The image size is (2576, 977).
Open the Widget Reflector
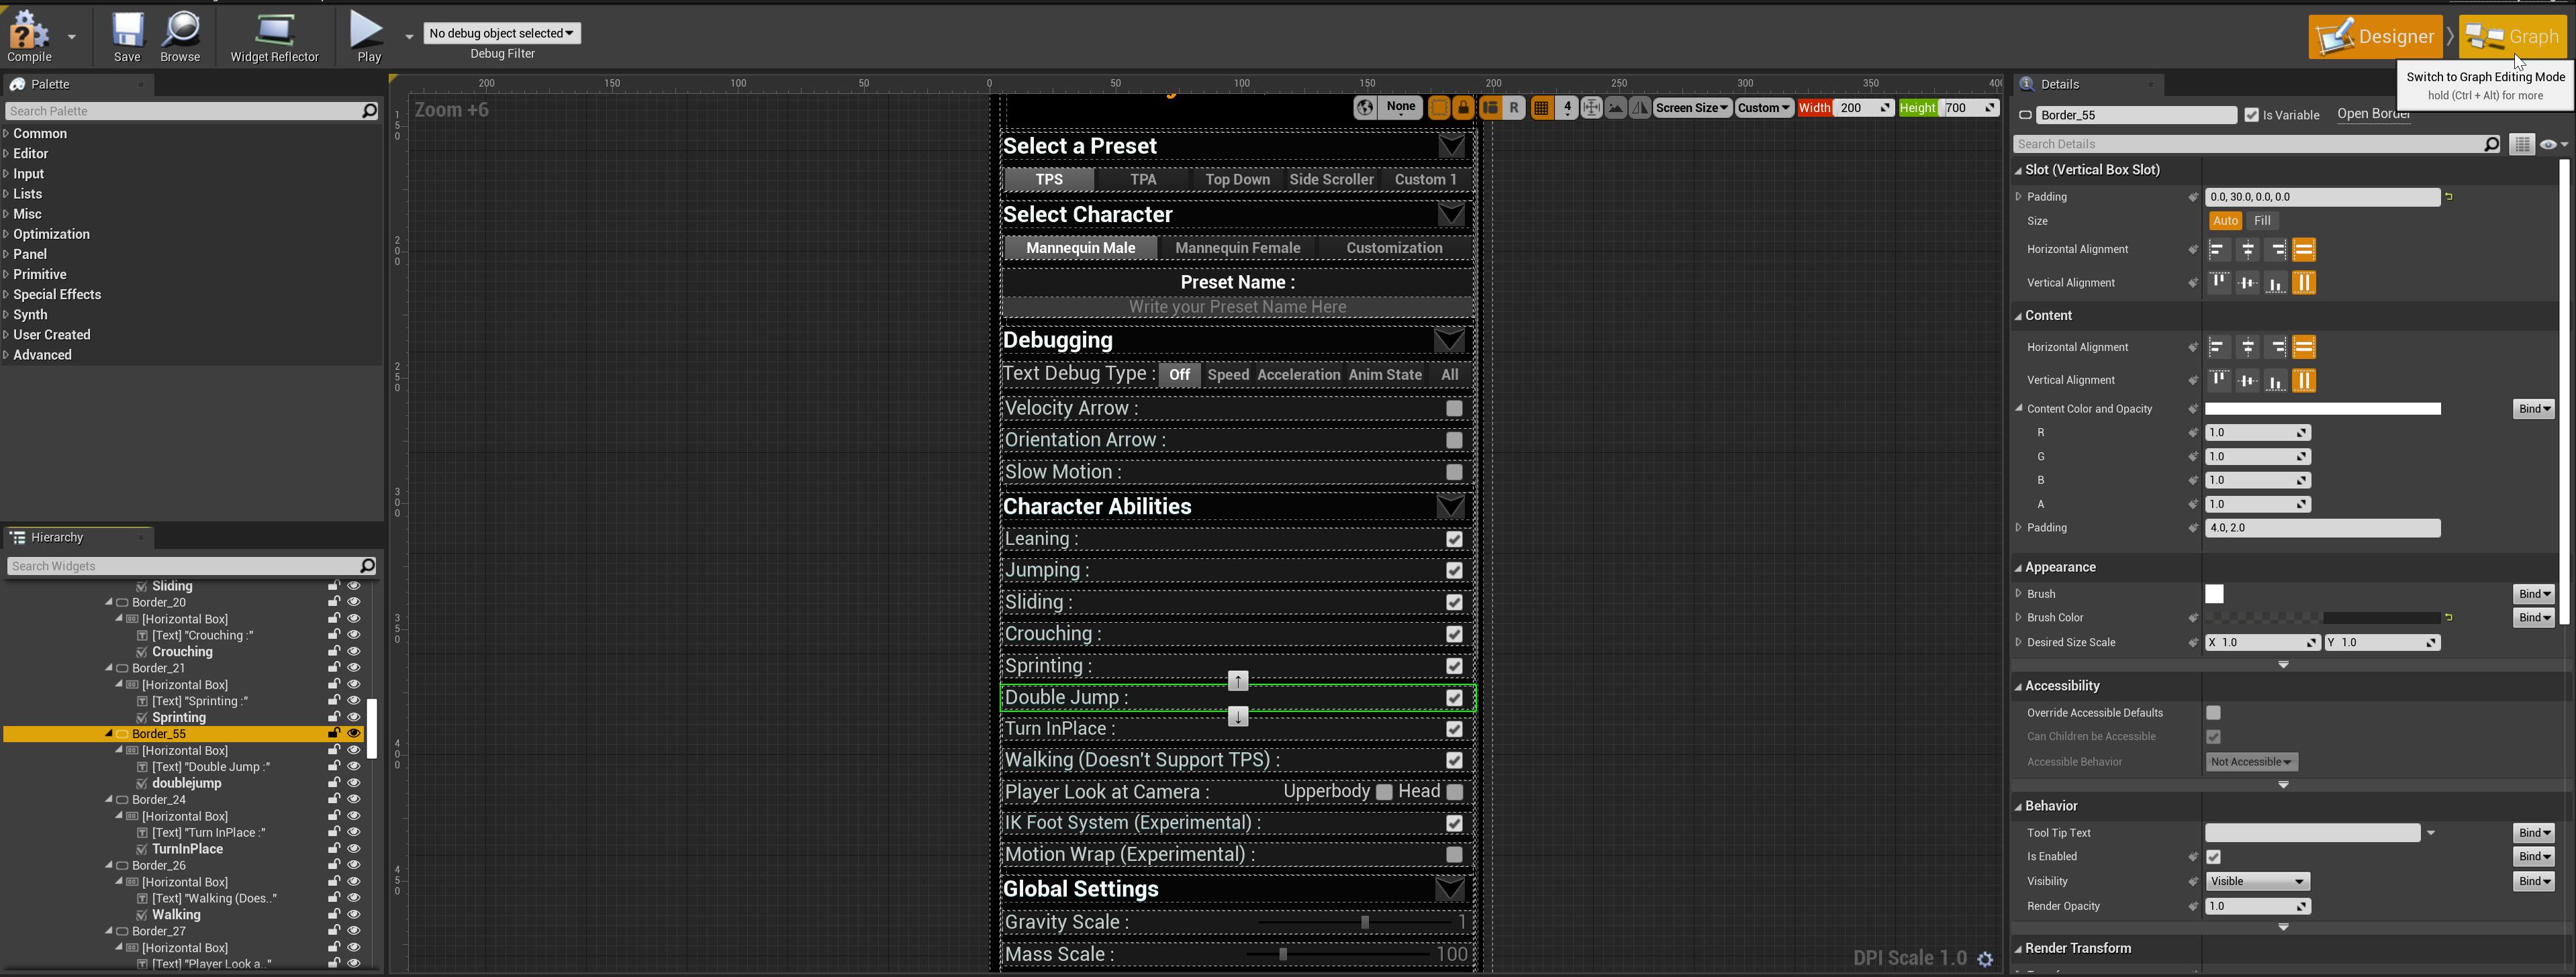click(x=274, y=36)
